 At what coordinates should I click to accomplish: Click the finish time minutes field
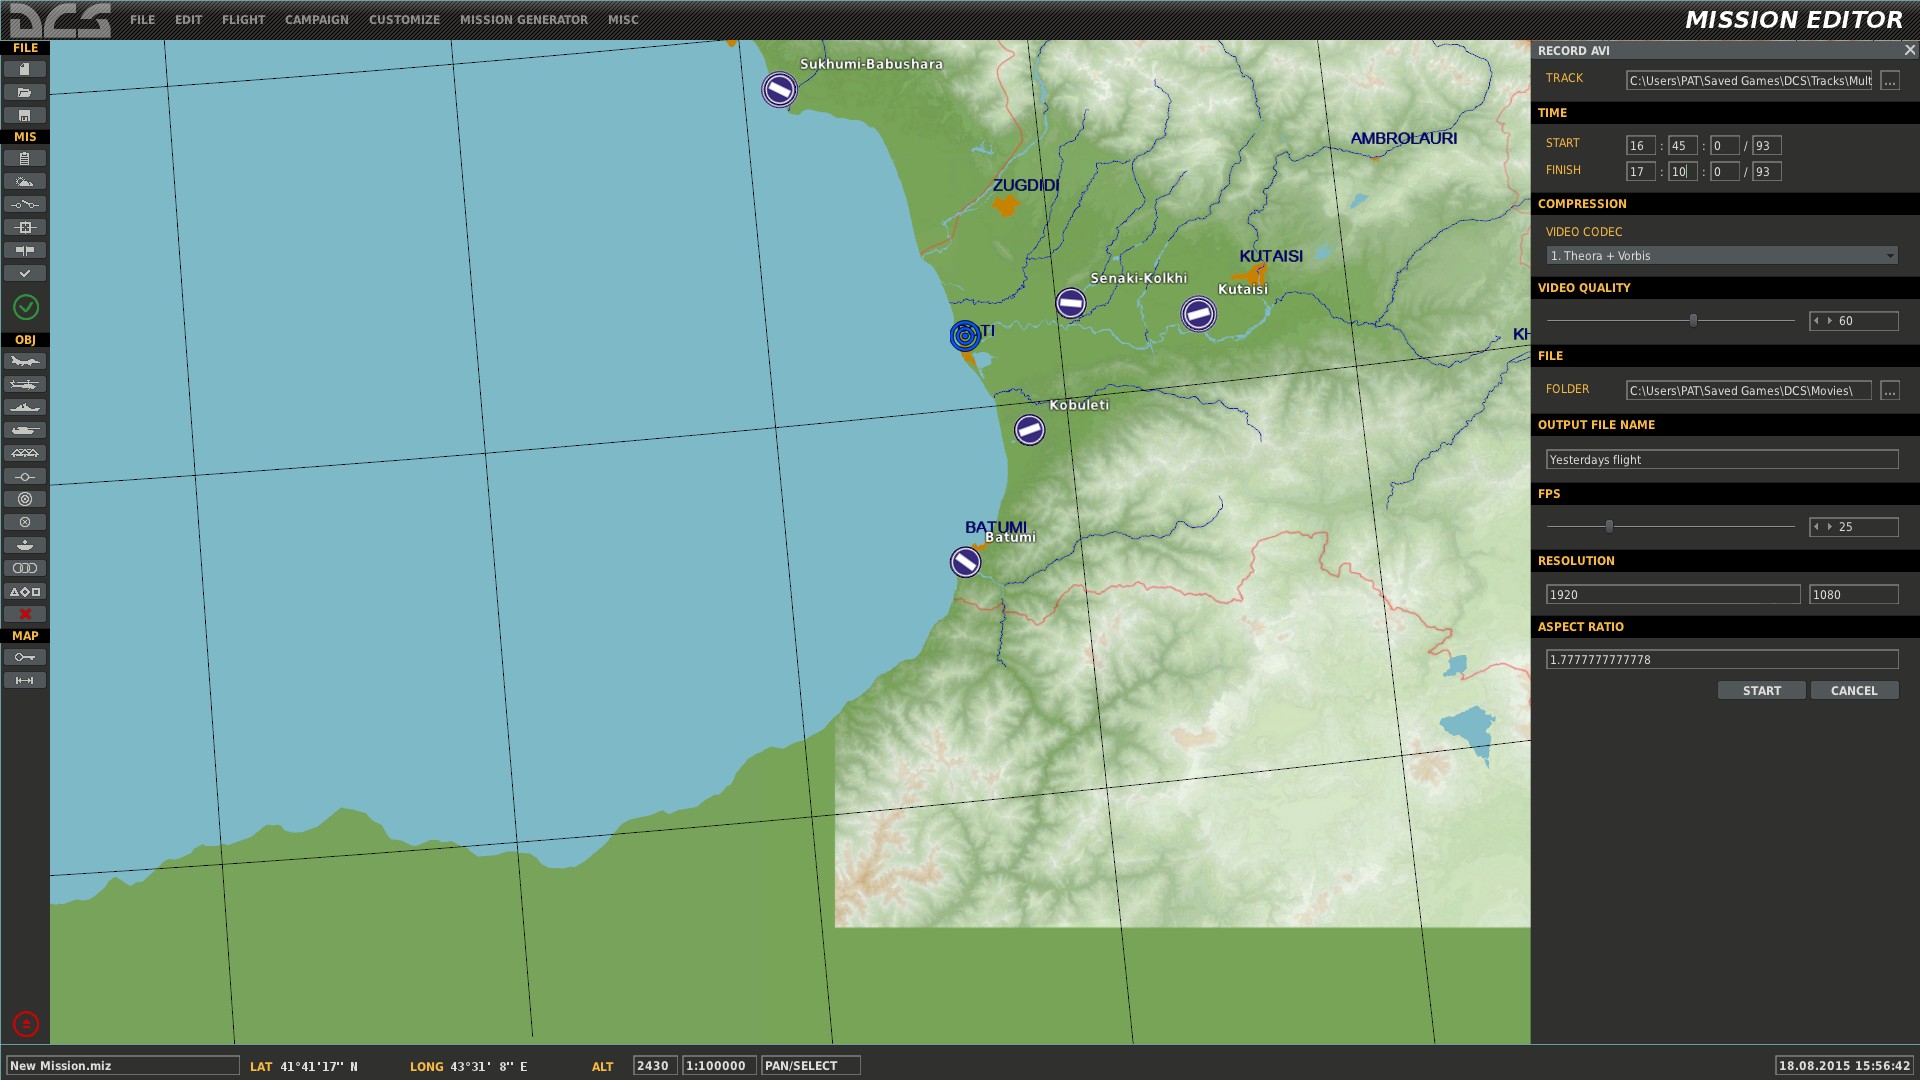pos(1683,172)
